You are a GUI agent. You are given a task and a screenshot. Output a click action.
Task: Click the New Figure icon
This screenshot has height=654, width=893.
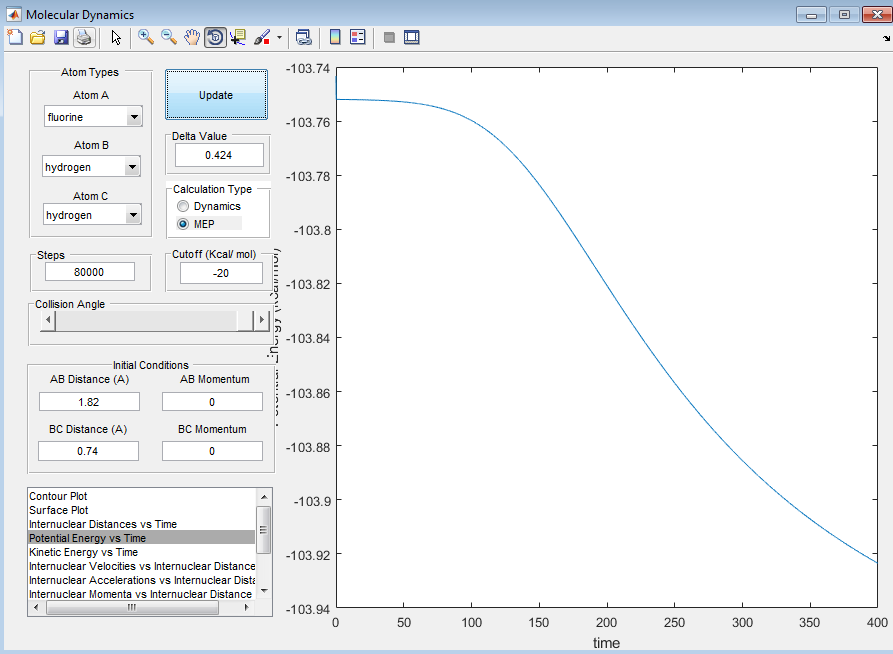point(15,37)
